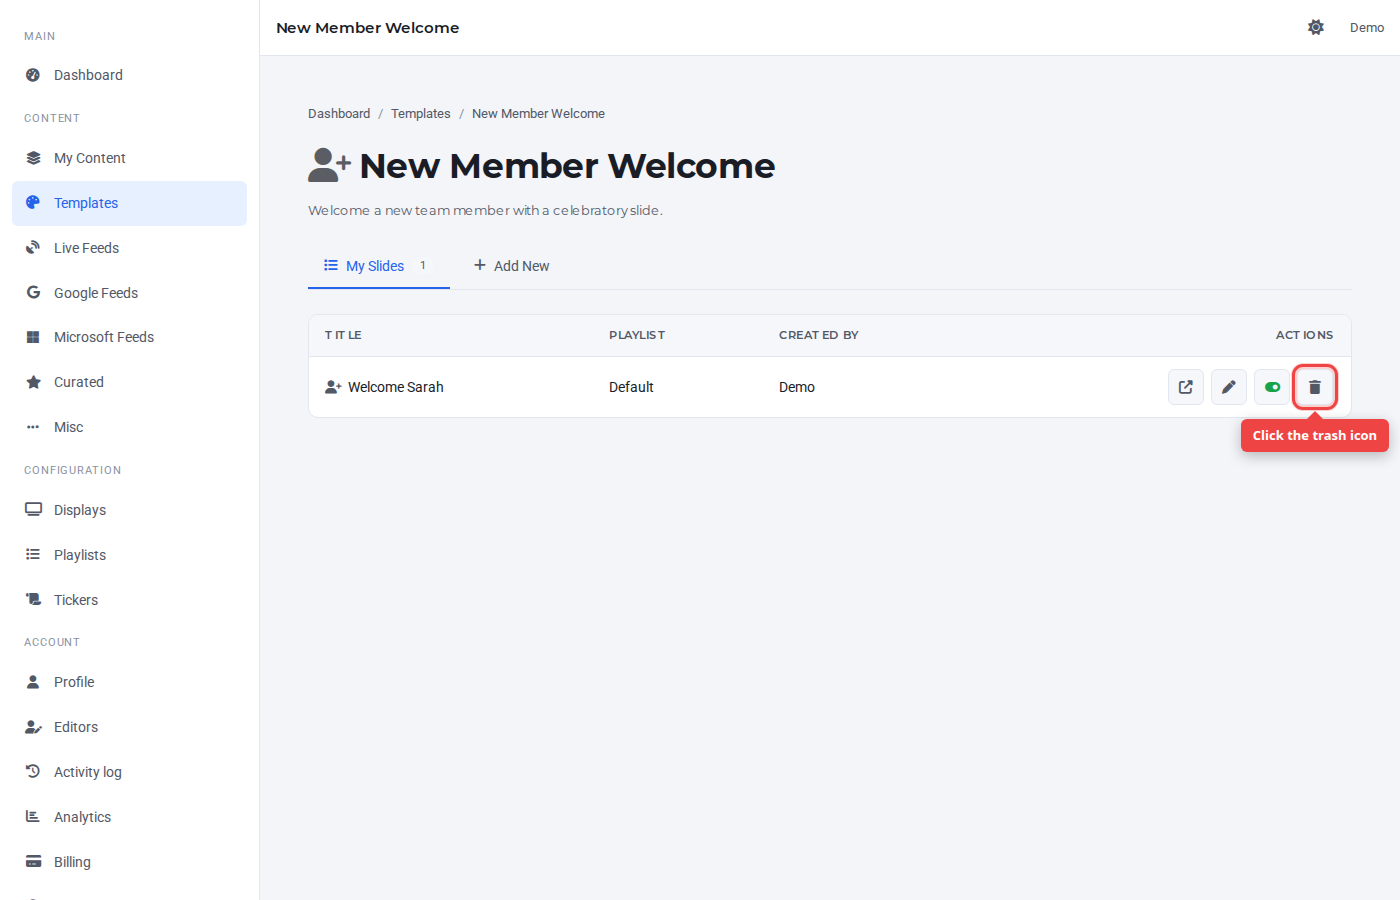Click the Live Feeds satellite icon
The height and width of the screenshot is (900, 1400).
(x=33, y=248)
